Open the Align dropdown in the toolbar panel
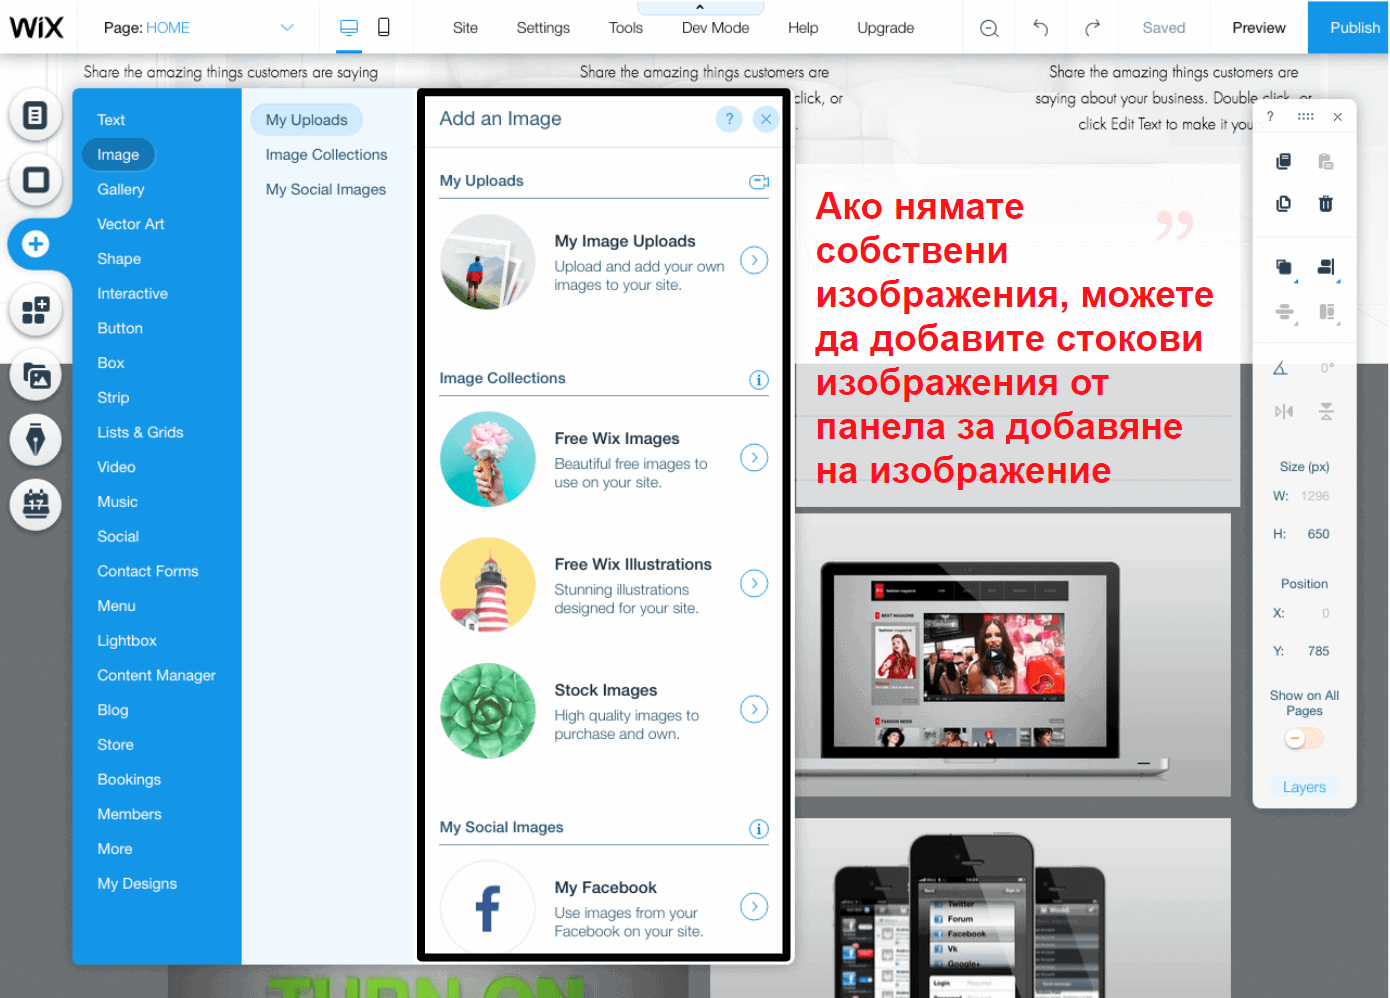Image resolution: width=1390 pixels, height=998 pixels. click(1326, 267)
